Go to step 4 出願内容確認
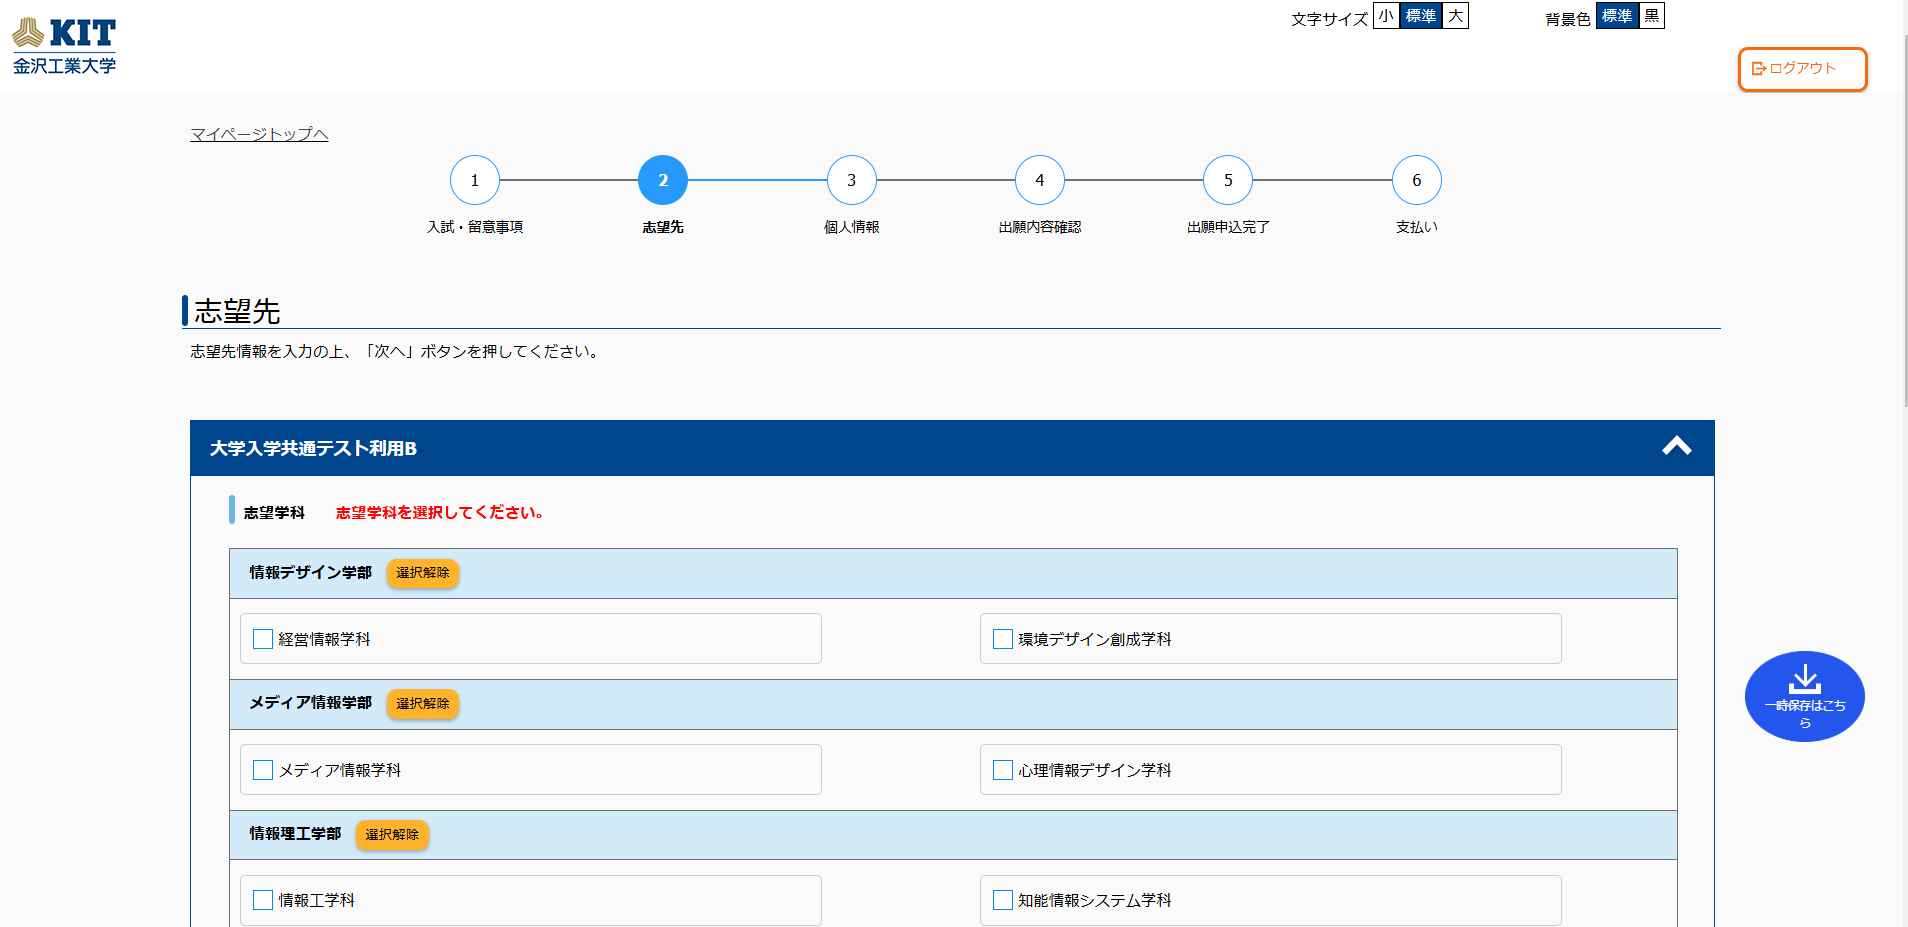Image resolution: width=1908 pixels, height=927 pixels. pyautogui.click(x=1040, y=180)
